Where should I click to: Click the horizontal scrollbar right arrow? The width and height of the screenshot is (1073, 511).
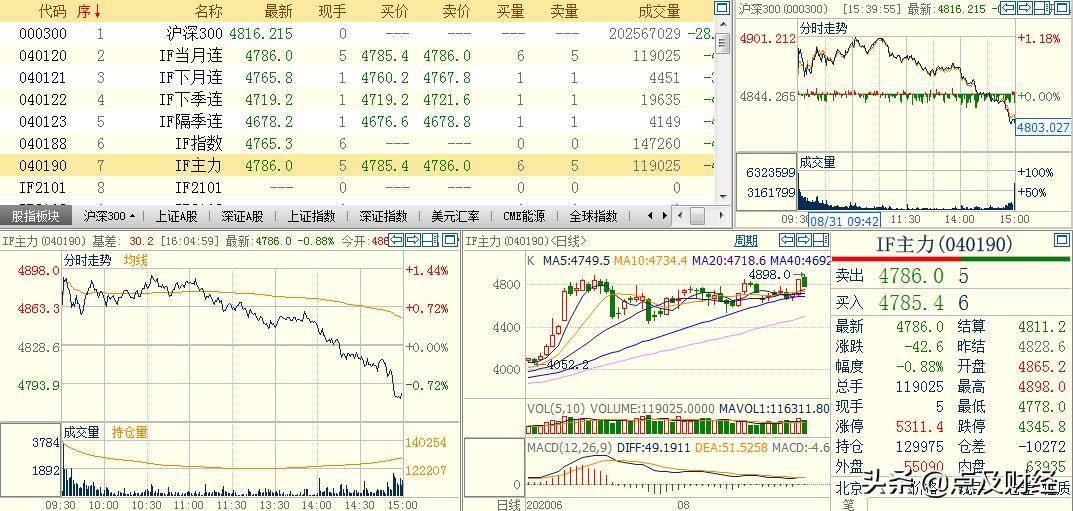pos(721,216)
